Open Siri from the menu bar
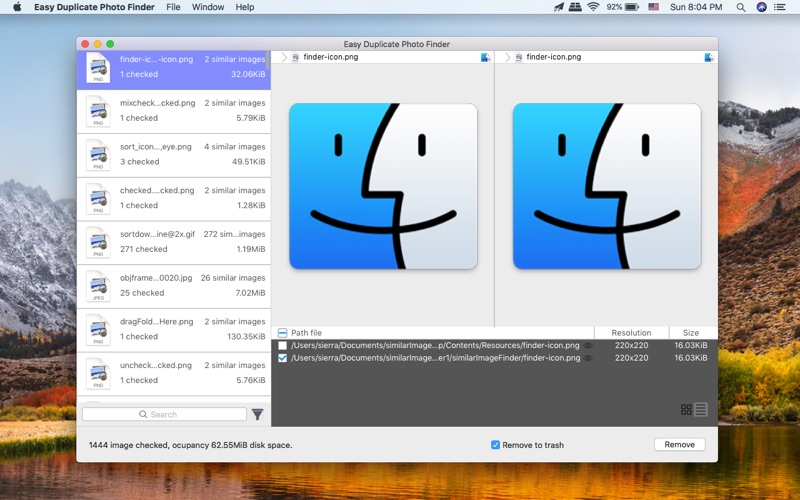This screenshot has width=800, height=500. point(762,7)
